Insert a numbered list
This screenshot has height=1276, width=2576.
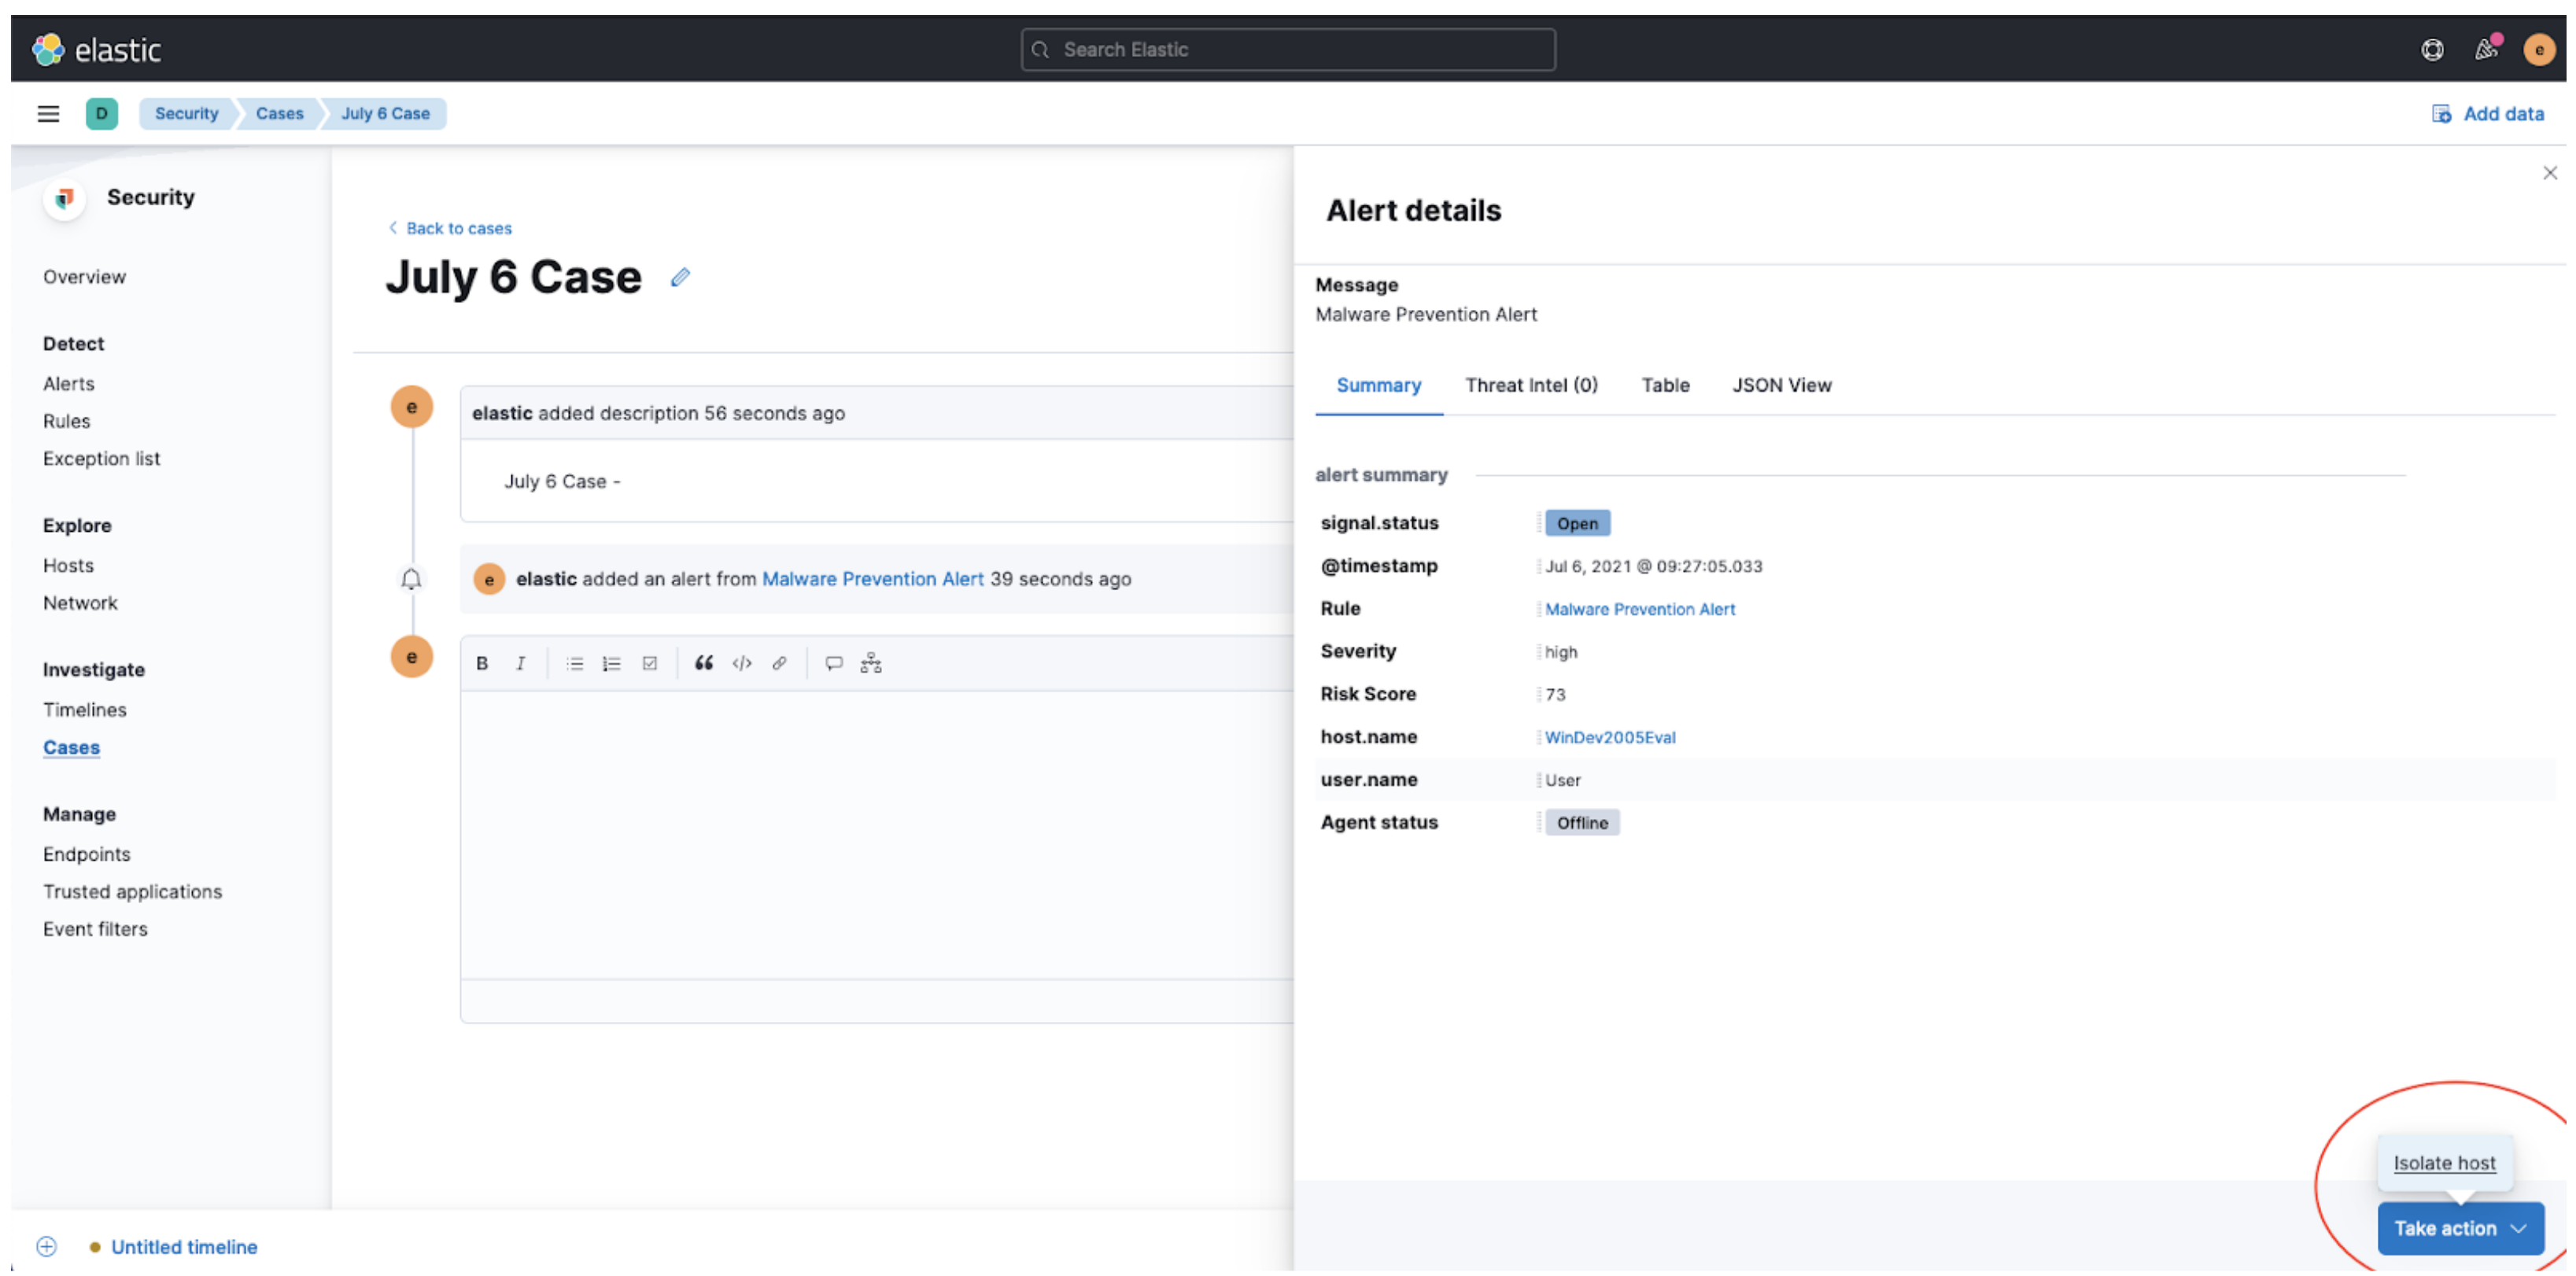(x=612, y=663)
